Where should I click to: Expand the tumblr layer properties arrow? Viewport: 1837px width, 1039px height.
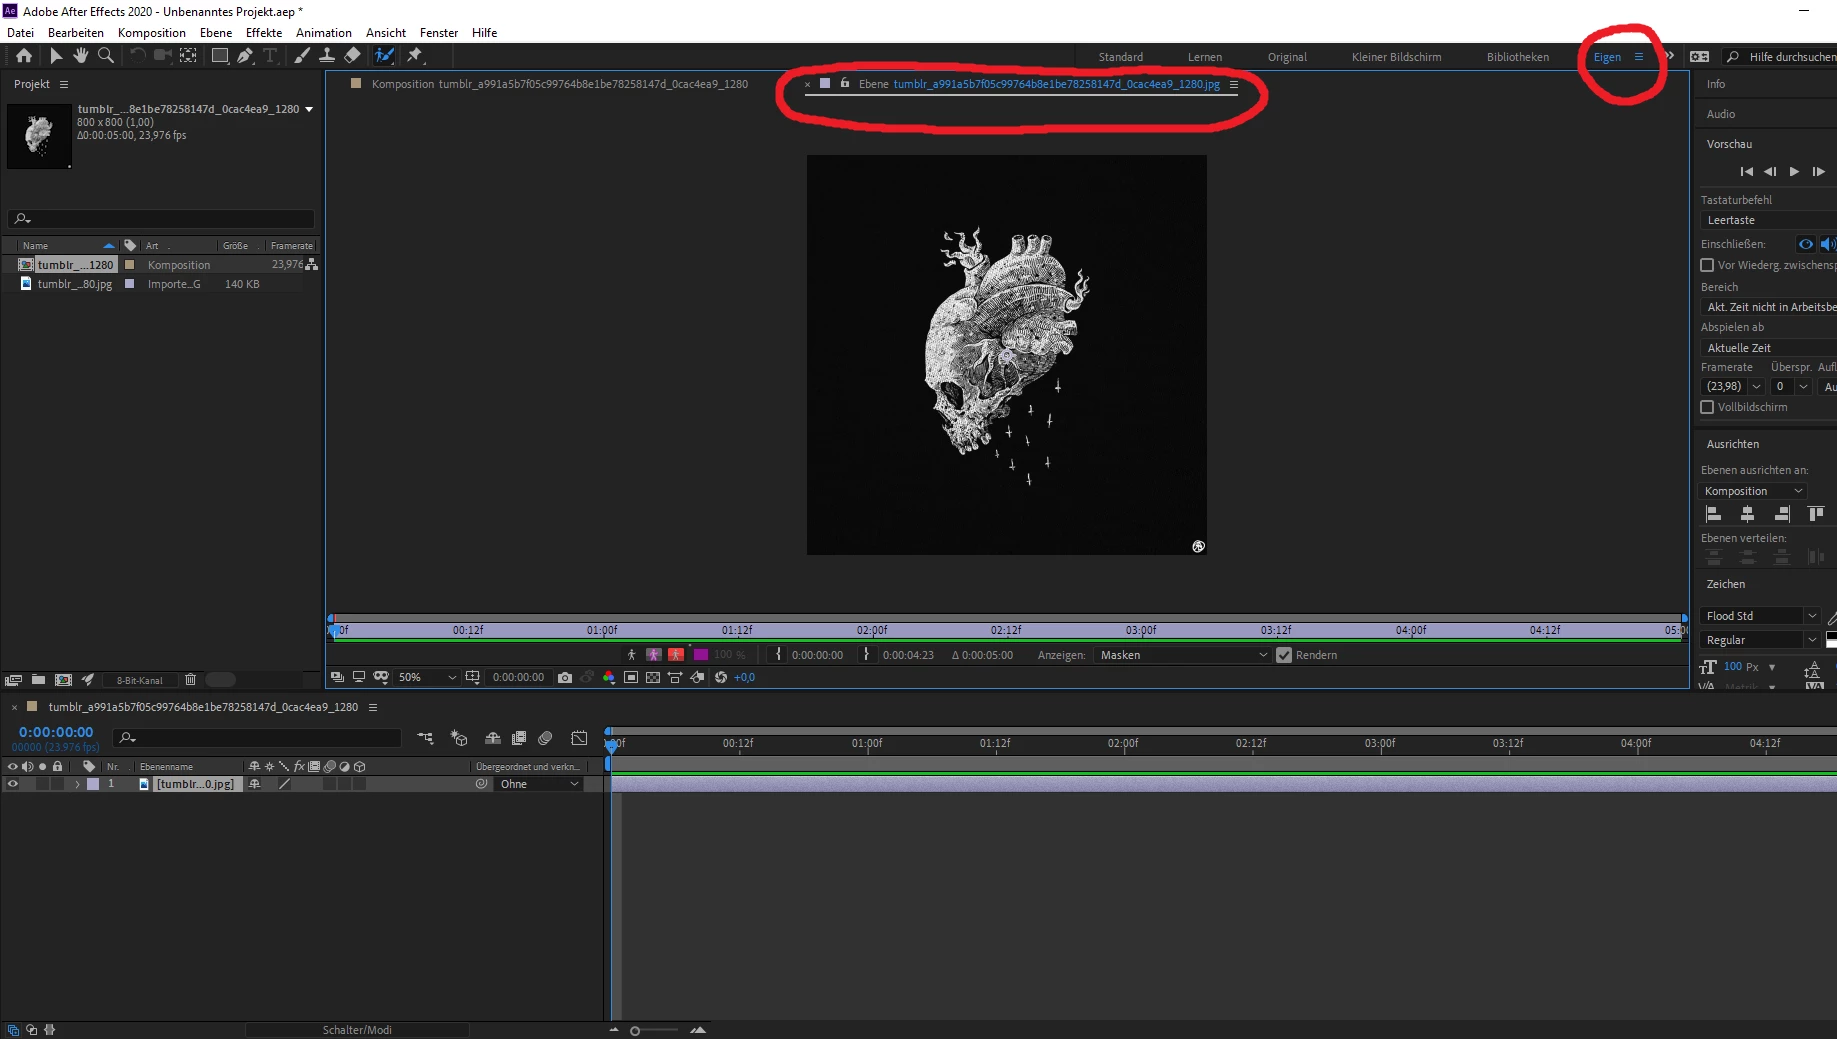point(77,784)
